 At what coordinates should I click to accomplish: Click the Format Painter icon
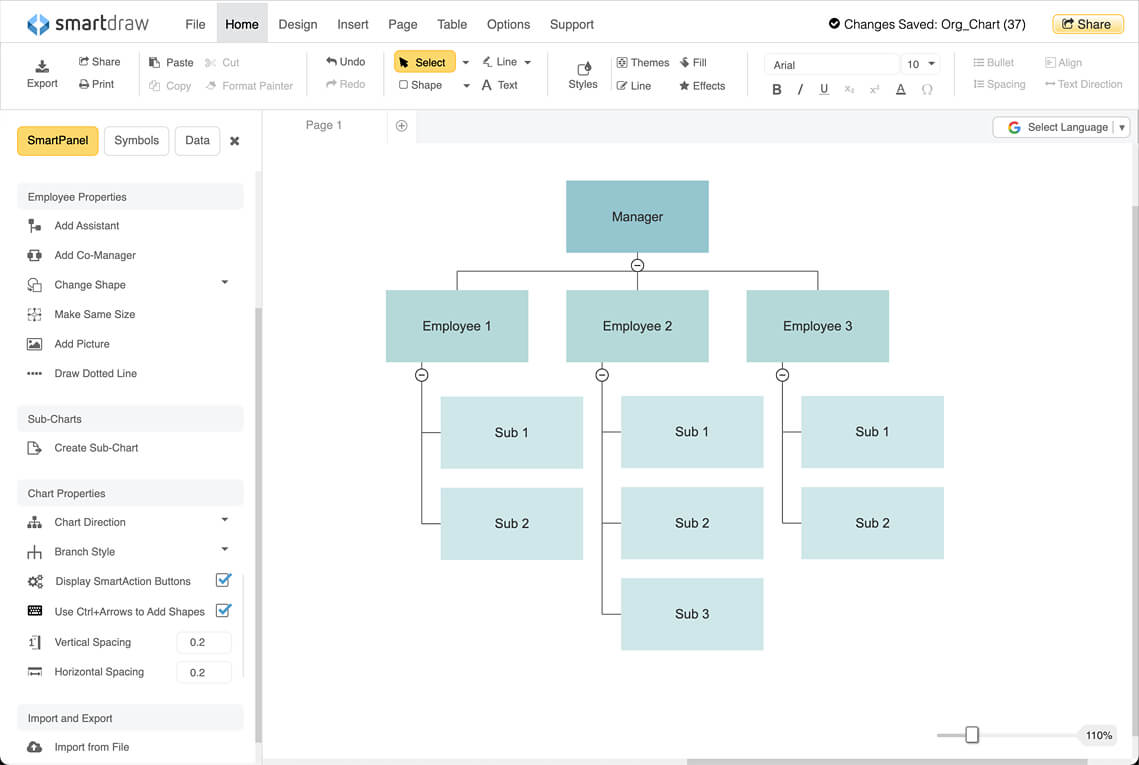coord(208,86)
